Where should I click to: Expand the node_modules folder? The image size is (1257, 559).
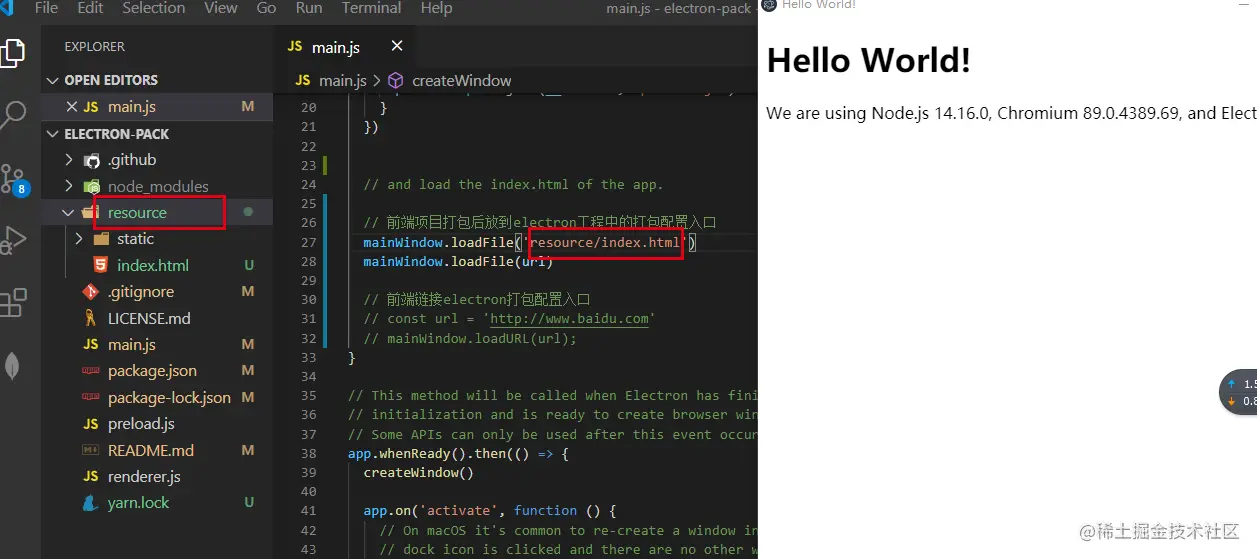(69, 186)
